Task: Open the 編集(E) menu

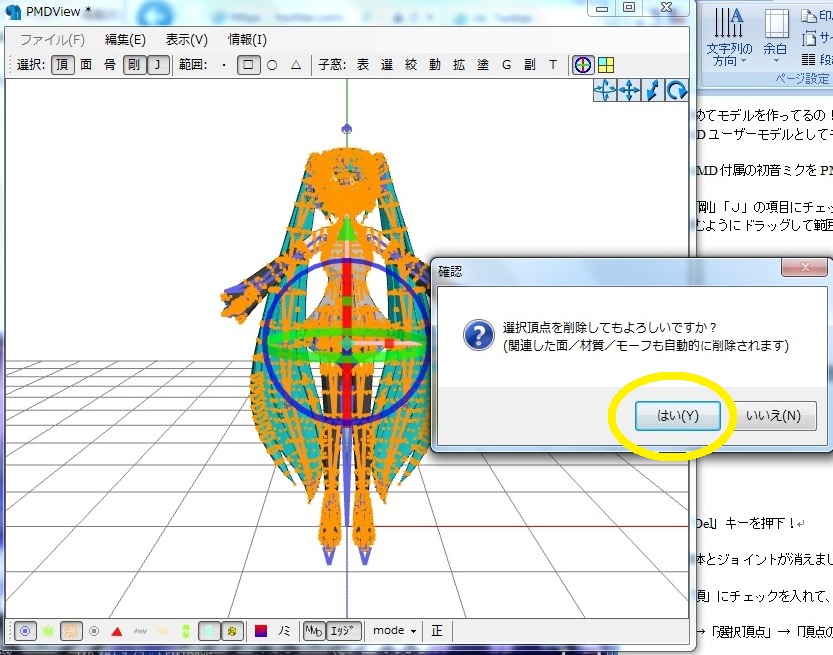Action: (125, 40)
